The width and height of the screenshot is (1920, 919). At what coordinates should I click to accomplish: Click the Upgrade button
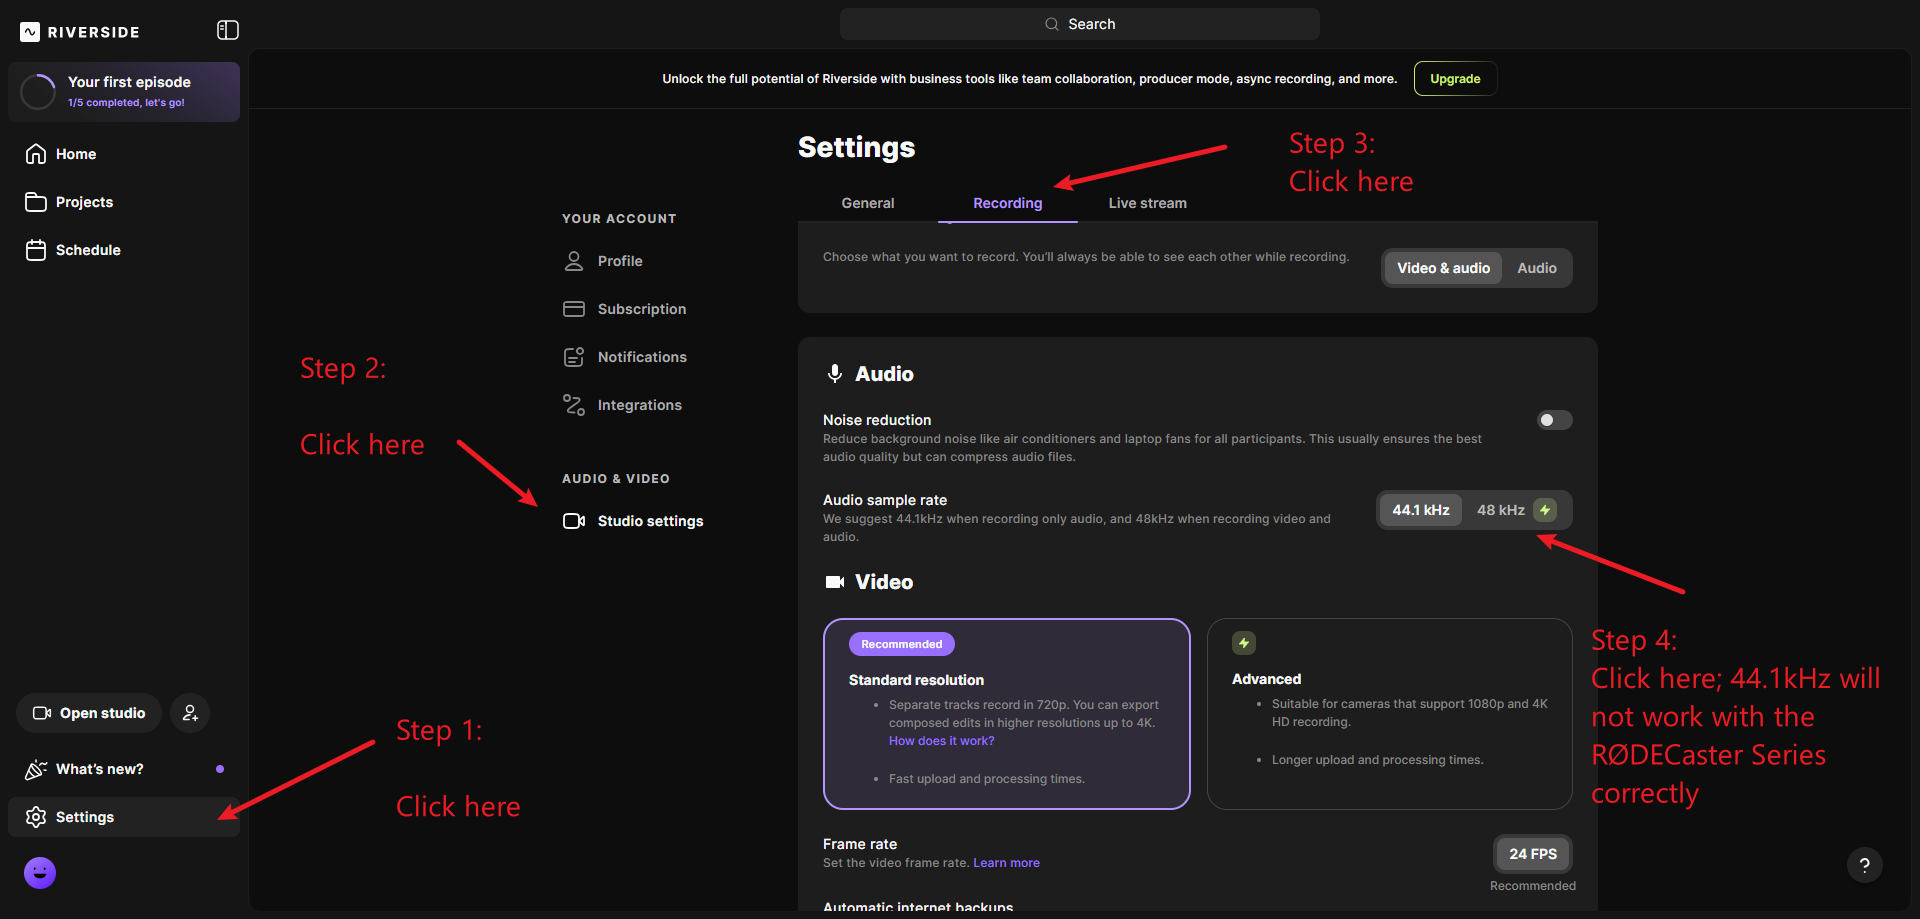(1455, 79)
